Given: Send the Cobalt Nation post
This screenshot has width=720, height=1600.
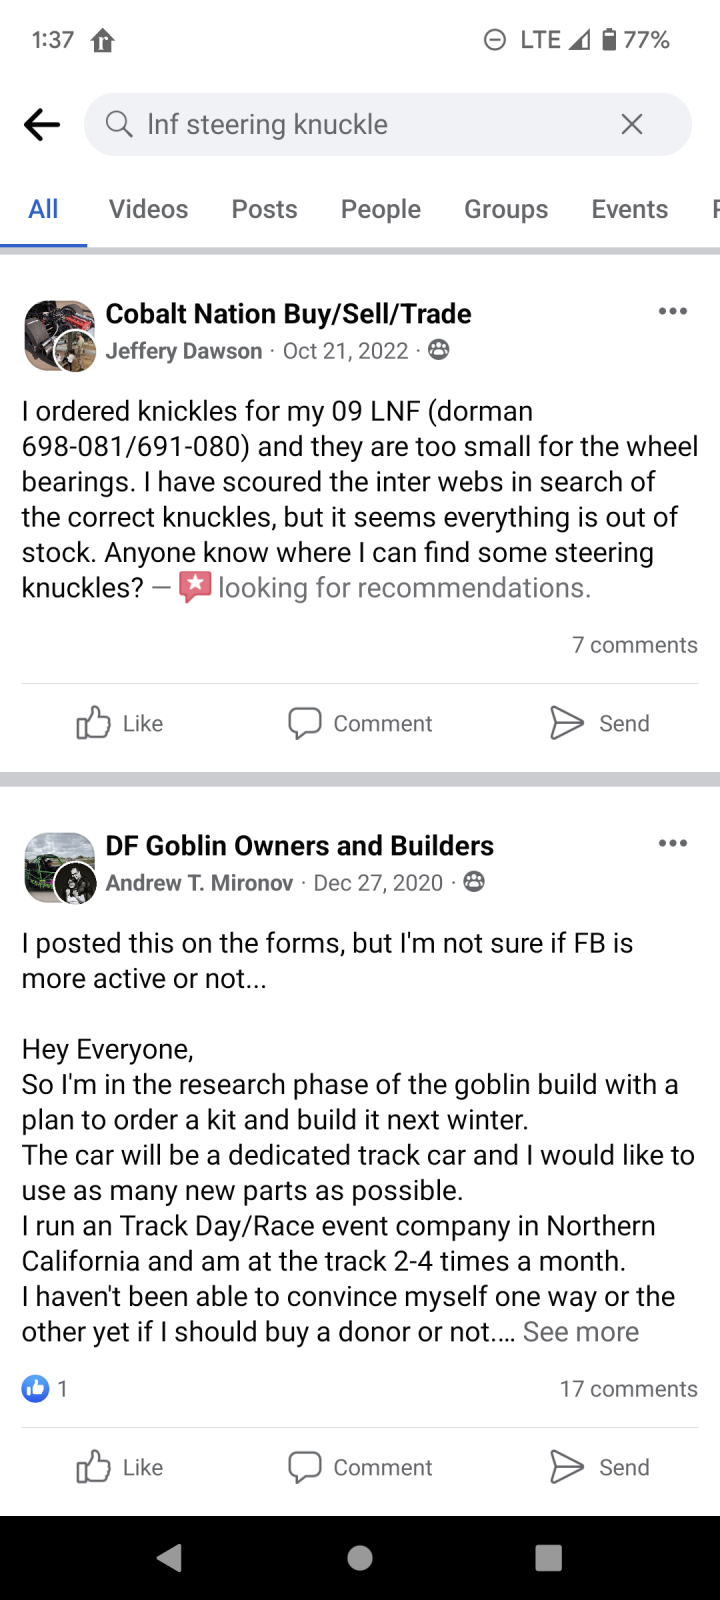Looking at the screenshot, I should tap(599, 723).
